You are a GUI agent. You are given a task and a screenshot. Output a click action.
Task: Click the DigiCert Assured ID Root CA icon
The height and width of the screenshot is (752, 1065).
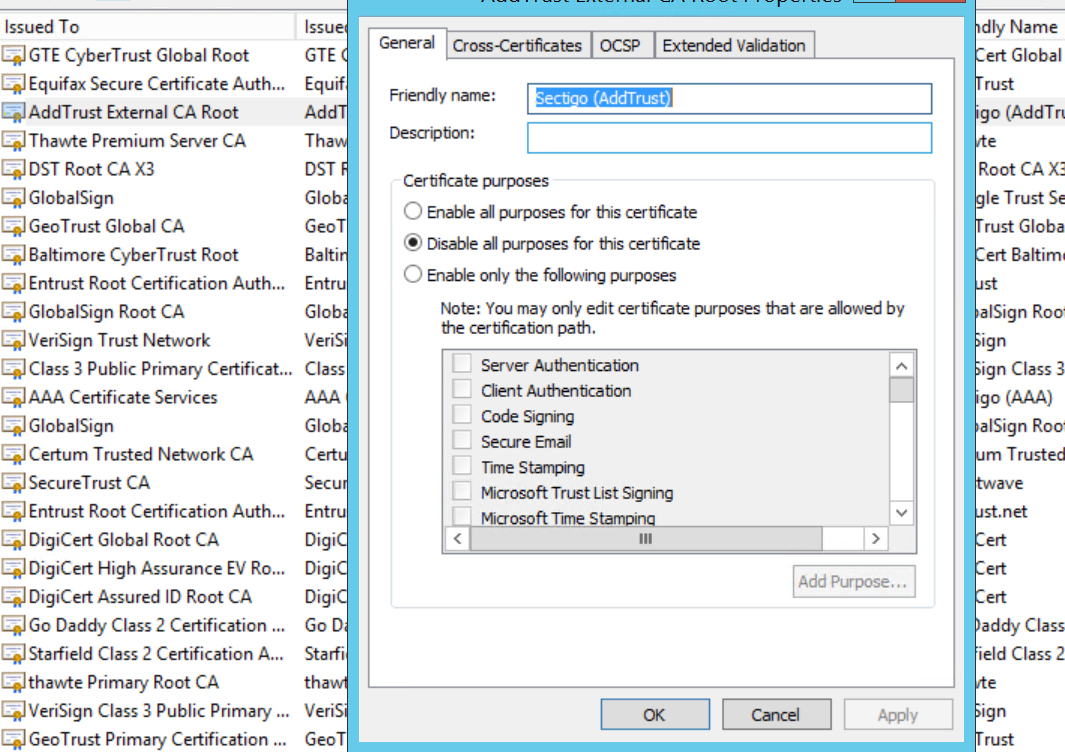point(14,597)
